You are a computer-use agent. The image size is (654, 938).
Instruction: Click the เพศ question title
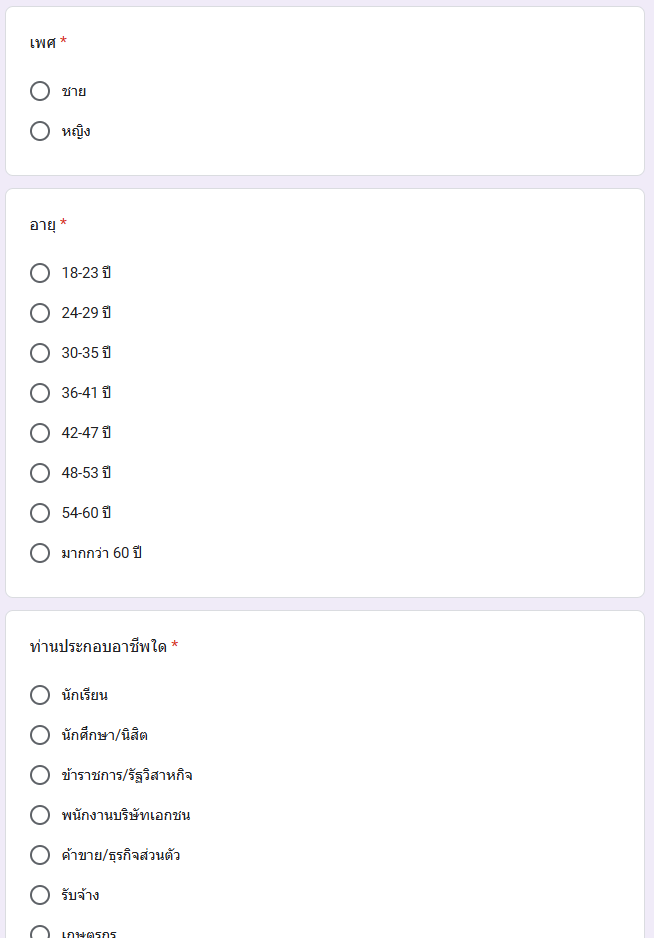[42, 42]
